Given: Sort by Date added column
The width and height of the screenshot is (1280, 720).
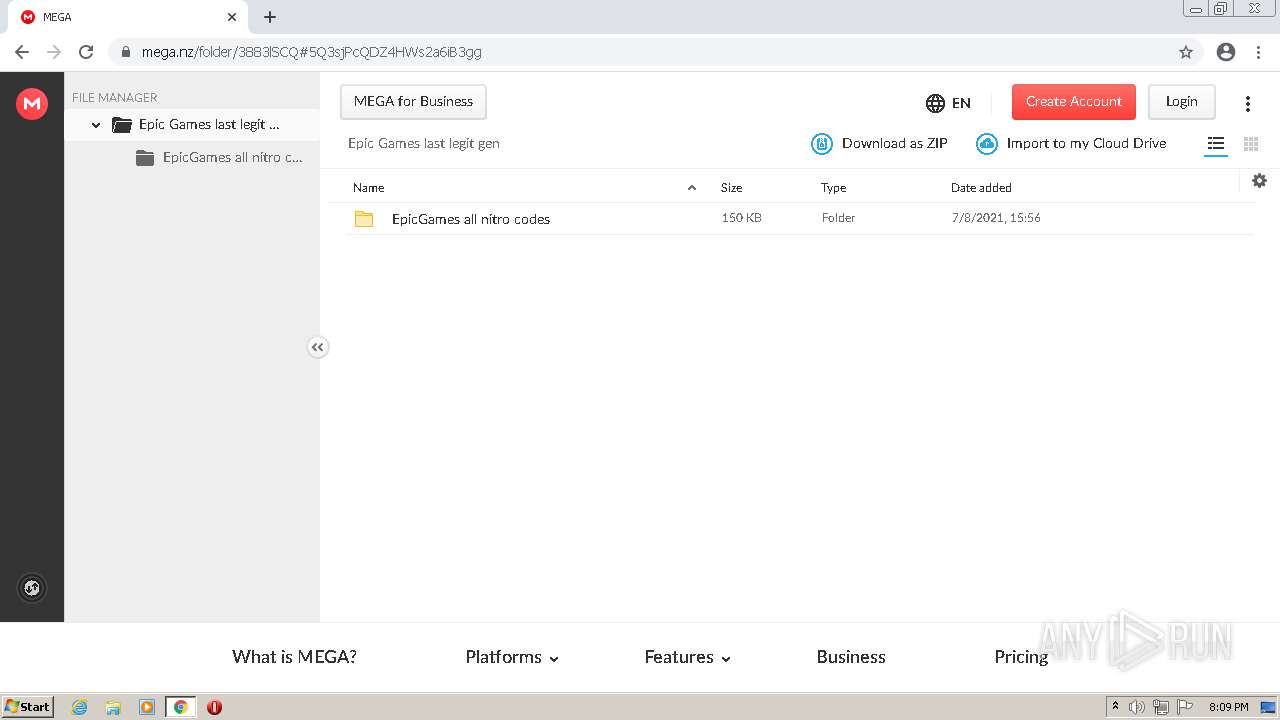Looking at the screenshot, I should click(981, 188).
